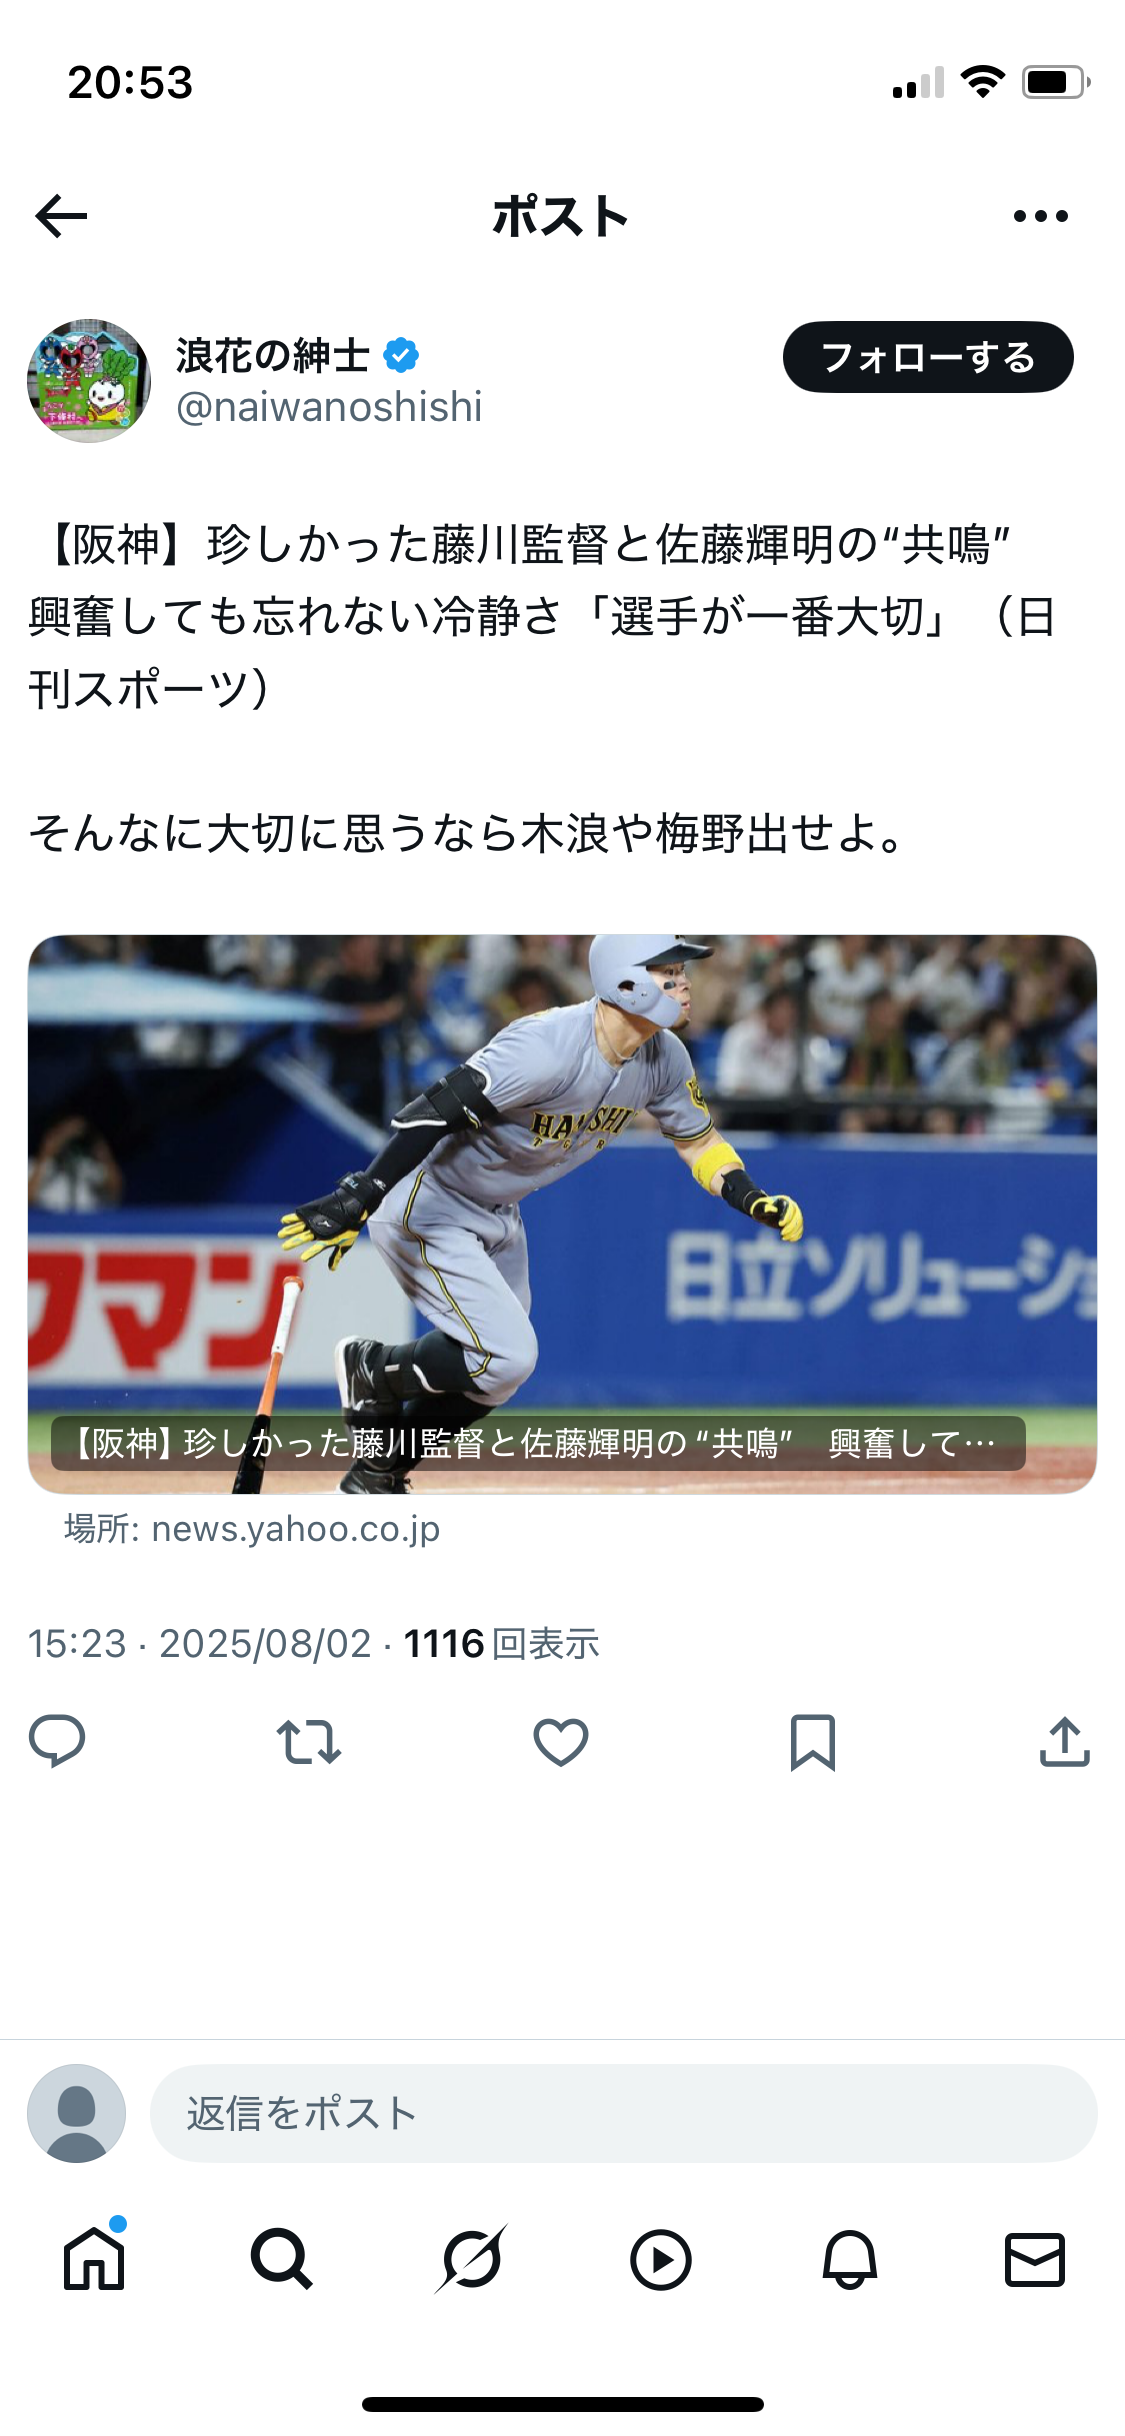1125x2436 pixels.
Task: Open 浪花の紳士 profile avatar
Action: click(89, 381)
